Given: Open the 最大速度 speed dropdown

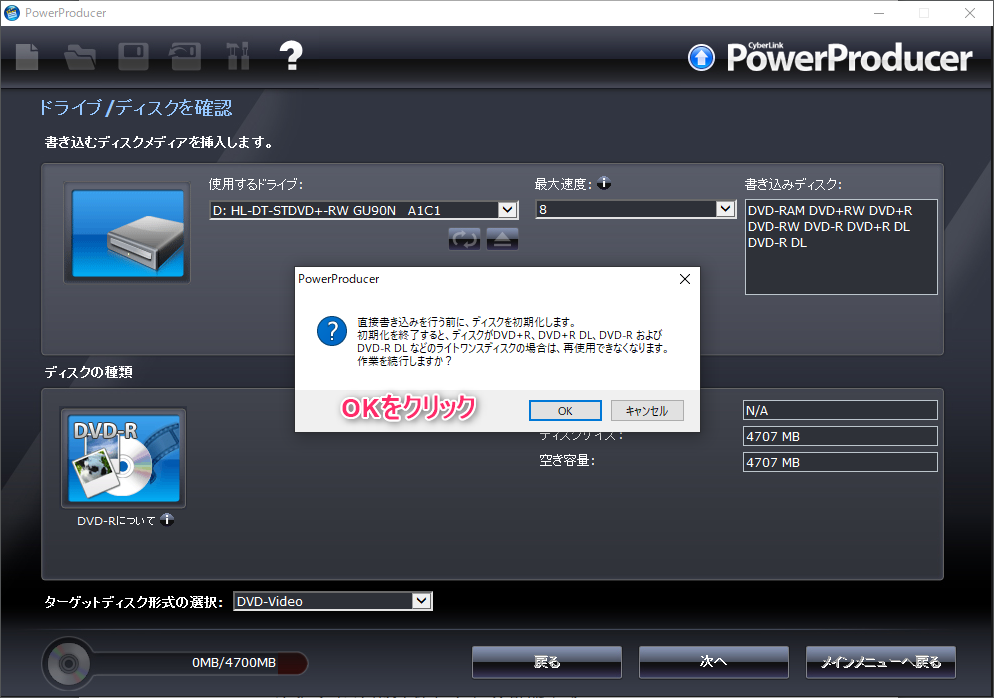Looking at the screenshot, I should (x=725, y=209).
